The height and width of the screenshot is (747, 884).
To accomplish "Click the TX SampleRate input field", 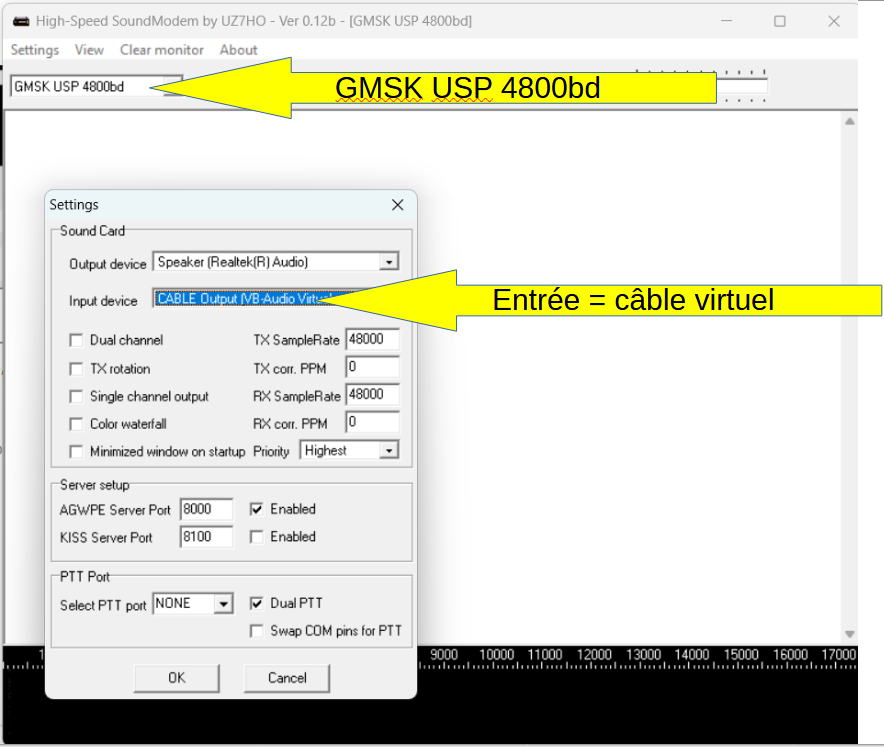I will 371,340.
